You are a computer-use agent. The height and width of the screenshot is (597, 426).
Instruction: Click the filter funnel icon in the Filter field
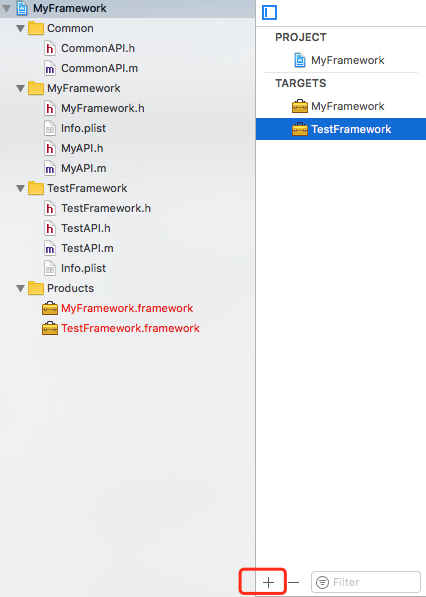322,582
